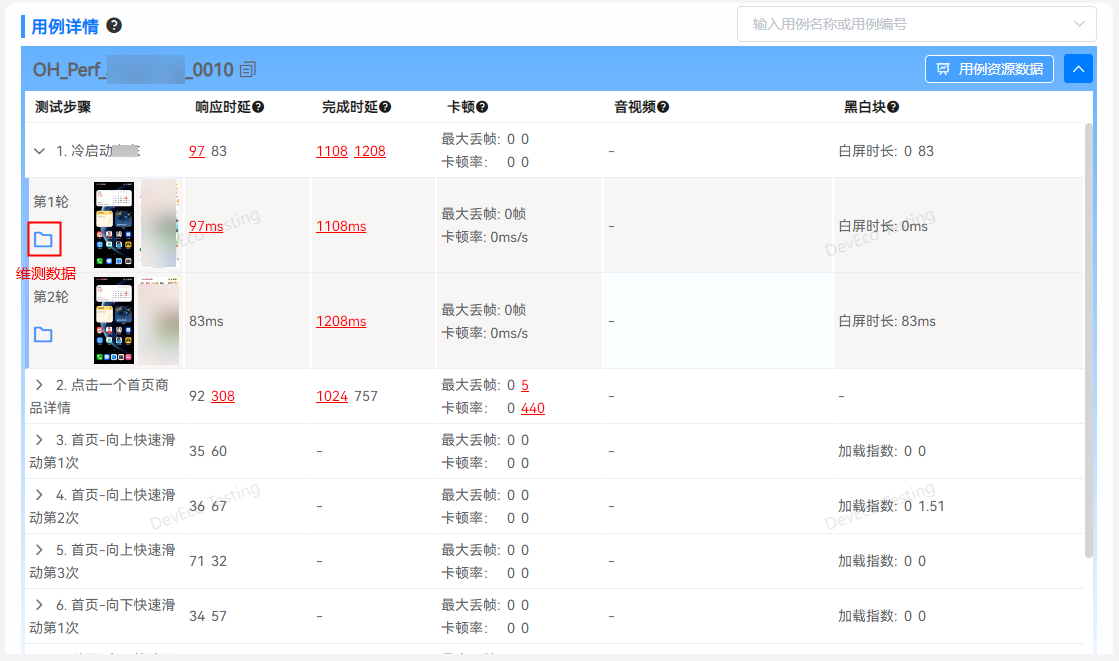Viewport: 1119px width, 661px height.
Task: Open first screenshot thumbnail in 第1轮
Action: [113, 224]
